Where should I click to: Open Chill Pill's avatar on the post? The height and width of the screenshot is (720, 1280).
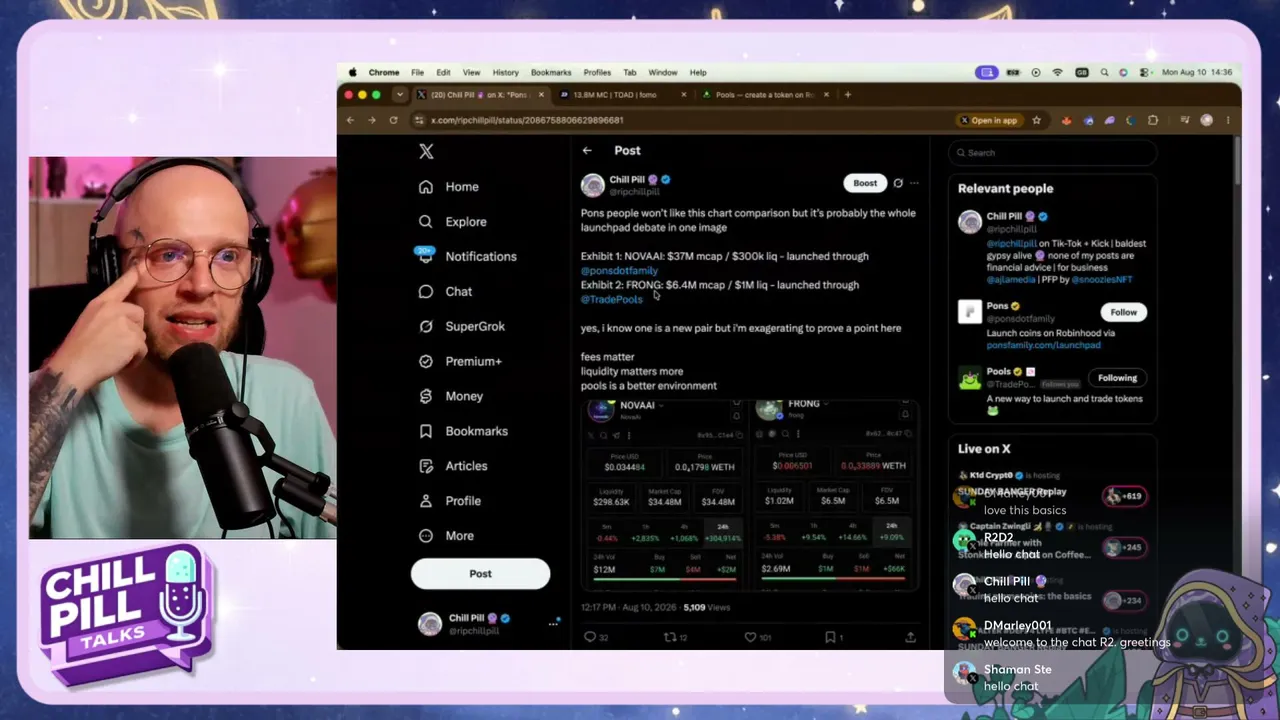pyautogui.click(x=593, y=185)
